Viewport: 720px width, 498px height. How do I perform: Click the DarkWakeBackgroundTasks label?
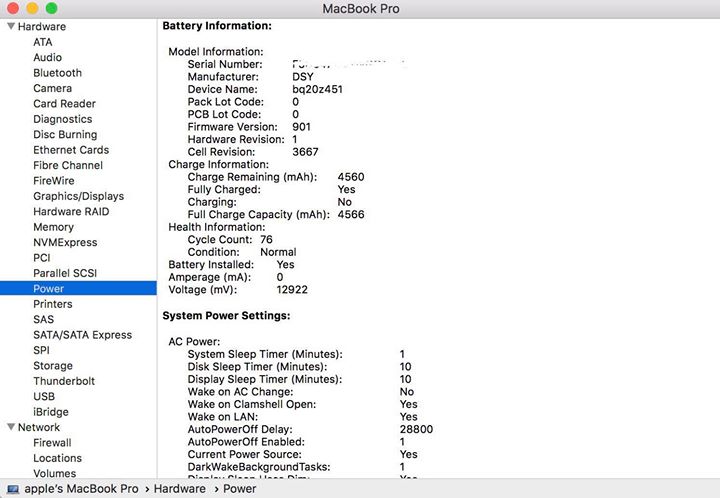click(x=259, y=467)
